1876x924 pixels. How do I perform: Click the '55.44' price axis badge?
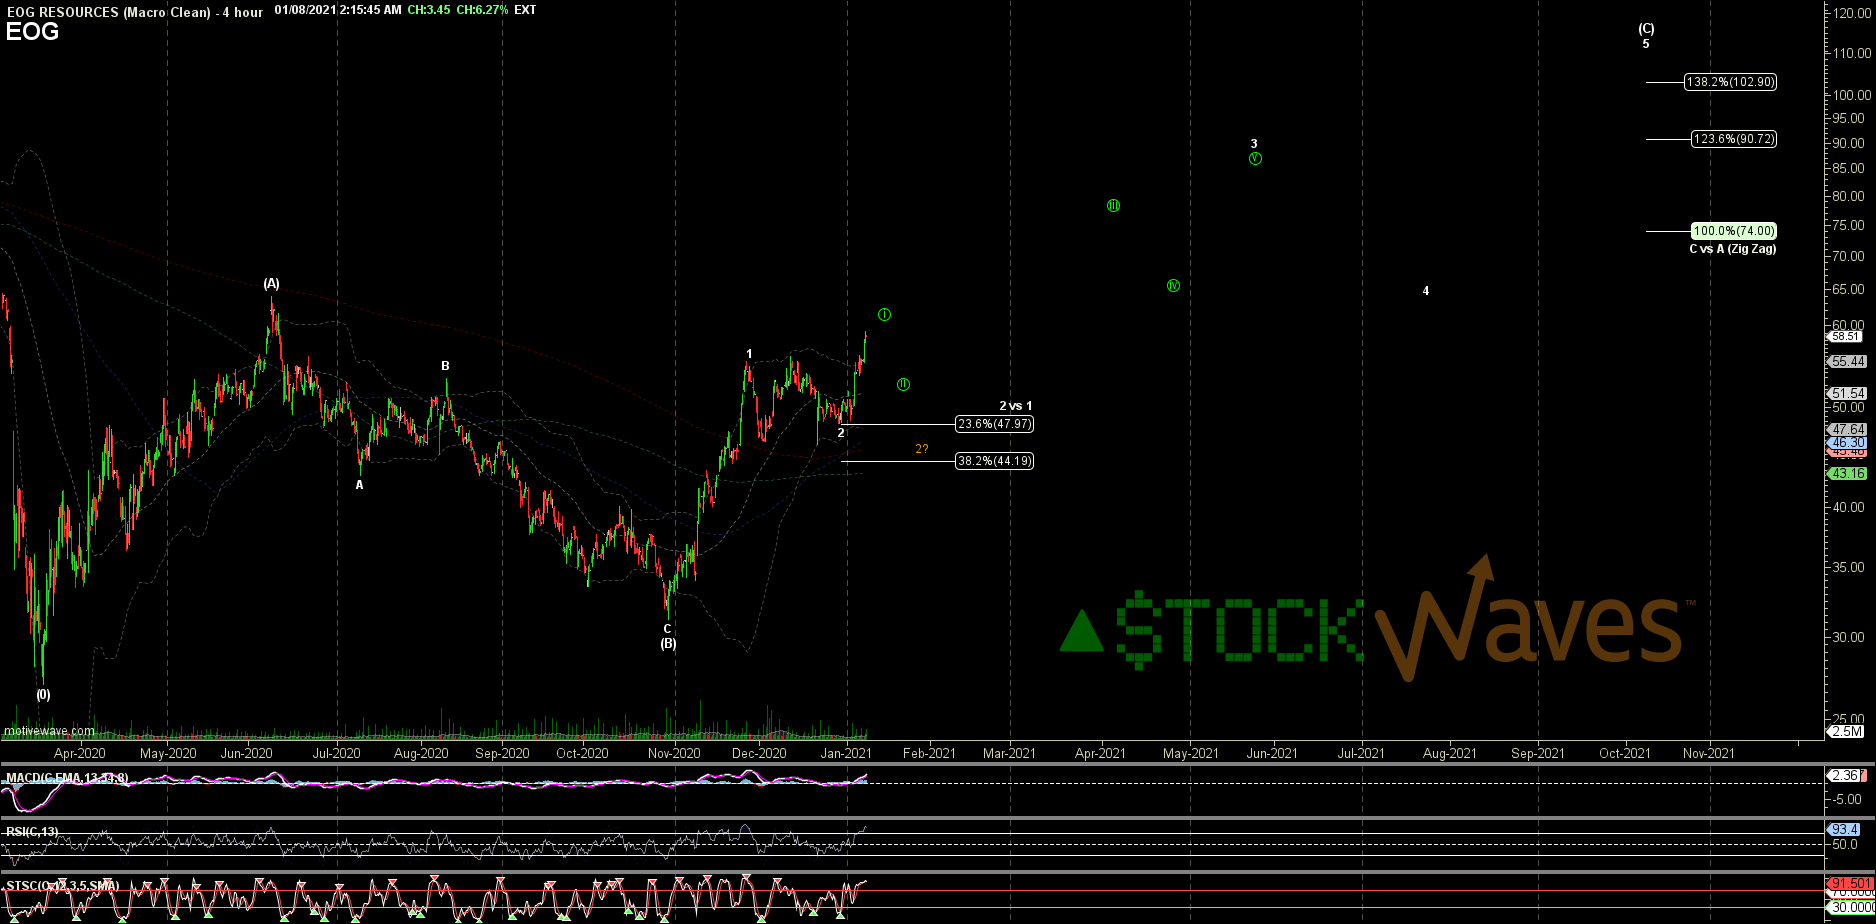[x=1847, y=362]
